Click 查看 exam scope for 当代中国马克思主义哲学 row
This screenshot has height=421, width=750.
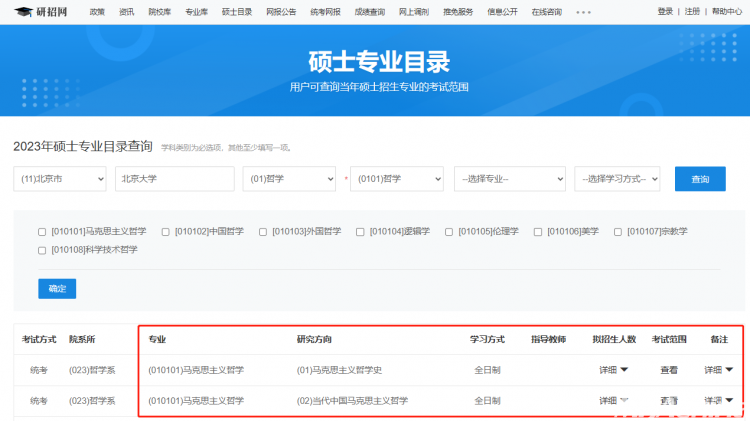(x=669, y=400)
